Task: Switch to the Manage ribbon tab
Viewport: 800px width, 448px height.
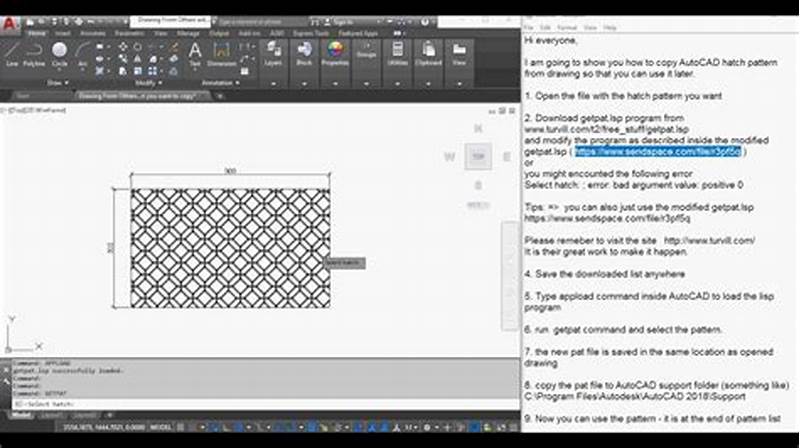Action: coord(188,34)
